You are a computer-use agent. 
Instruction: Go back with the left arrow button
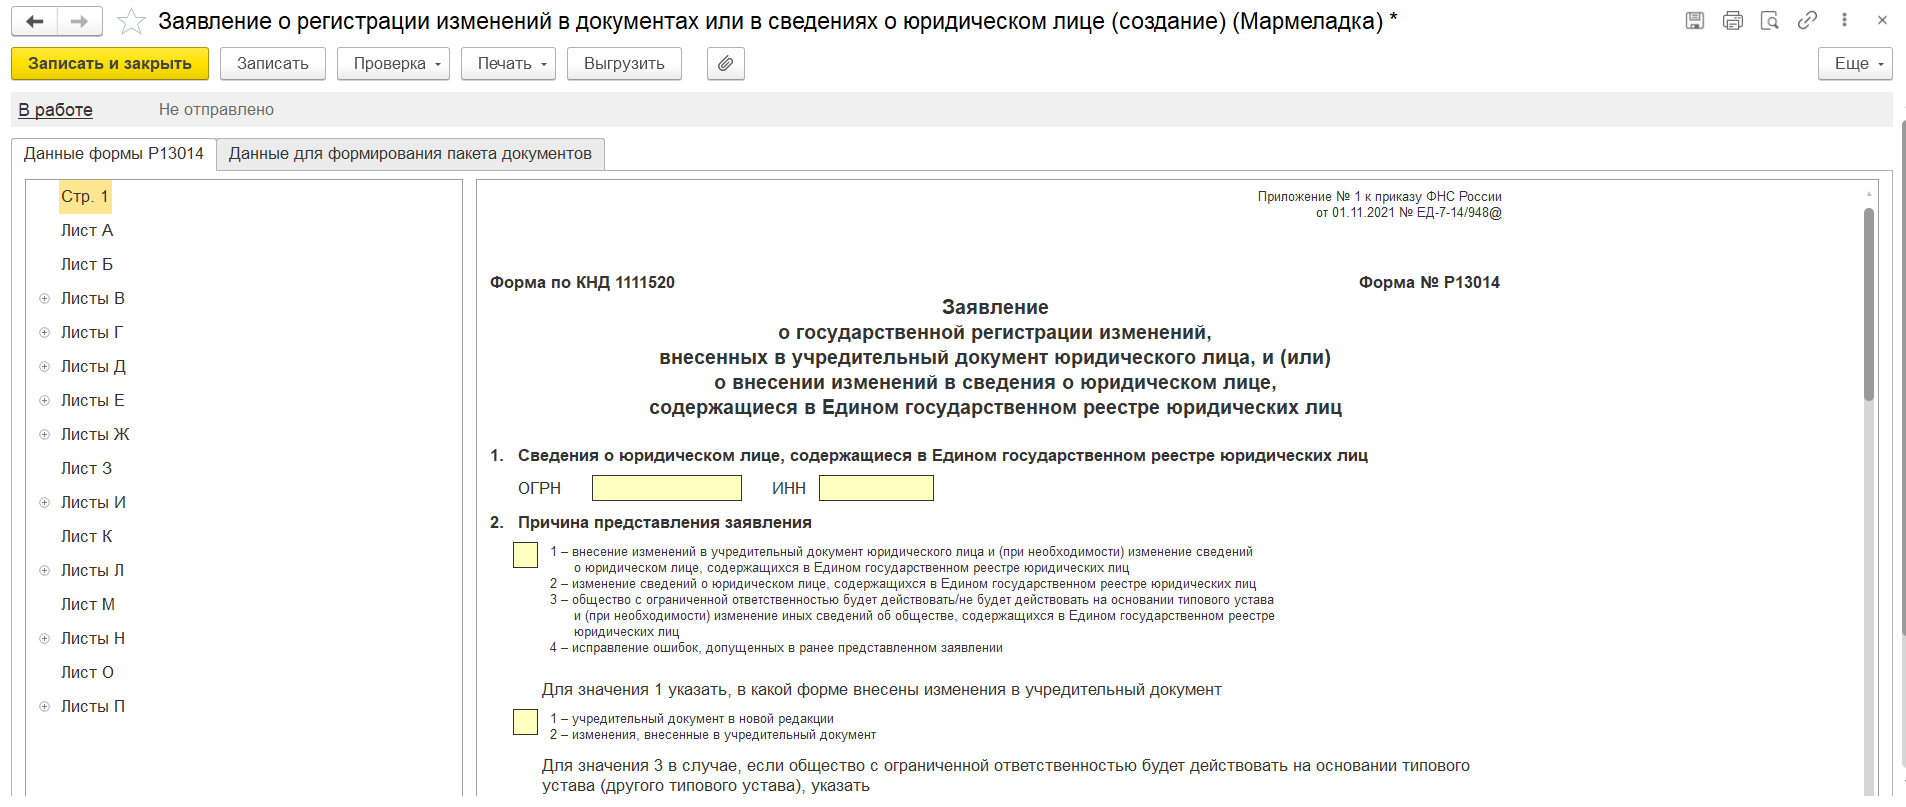(x=35, y=21)
